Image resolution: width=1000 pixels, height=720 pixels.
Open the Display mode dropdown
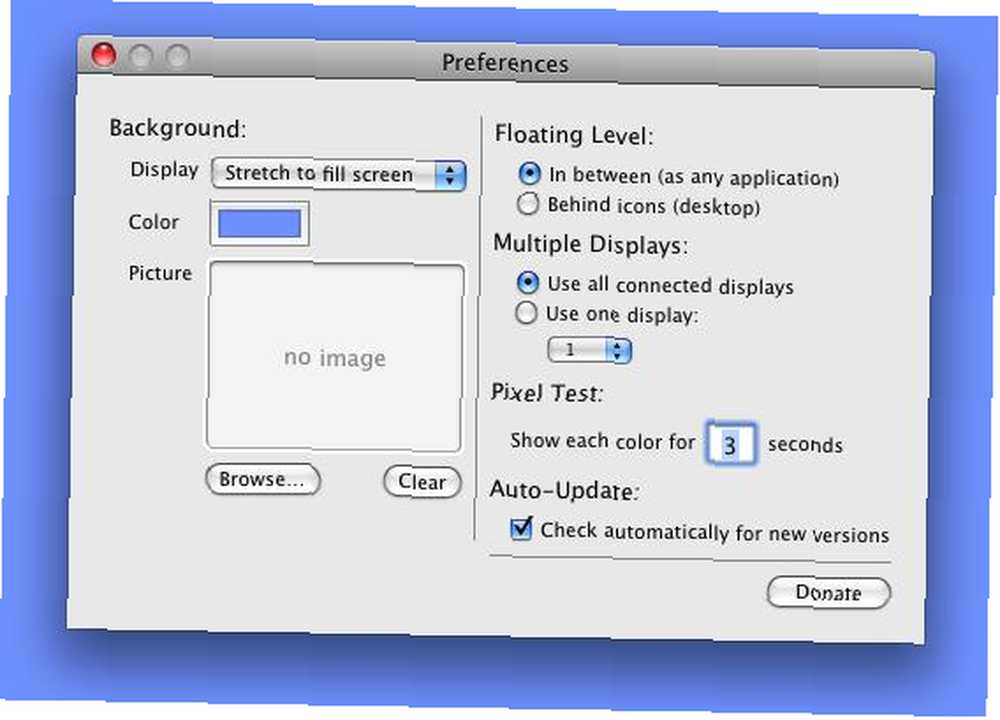click(339, 173)
